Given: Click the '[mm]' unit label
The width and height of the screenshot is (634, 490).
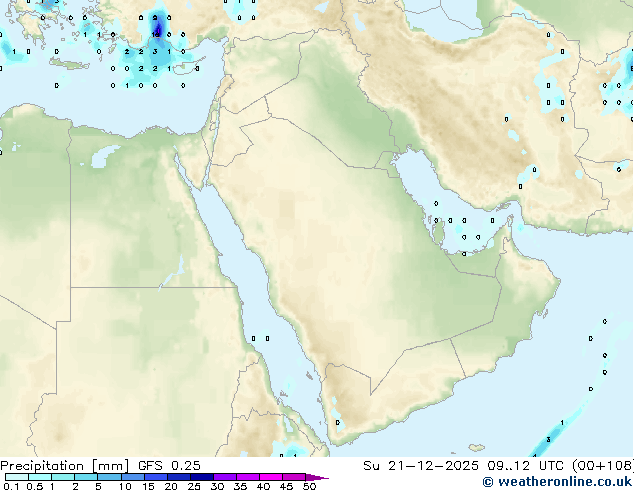Looking at the screenshot, I should coord(111,466).
